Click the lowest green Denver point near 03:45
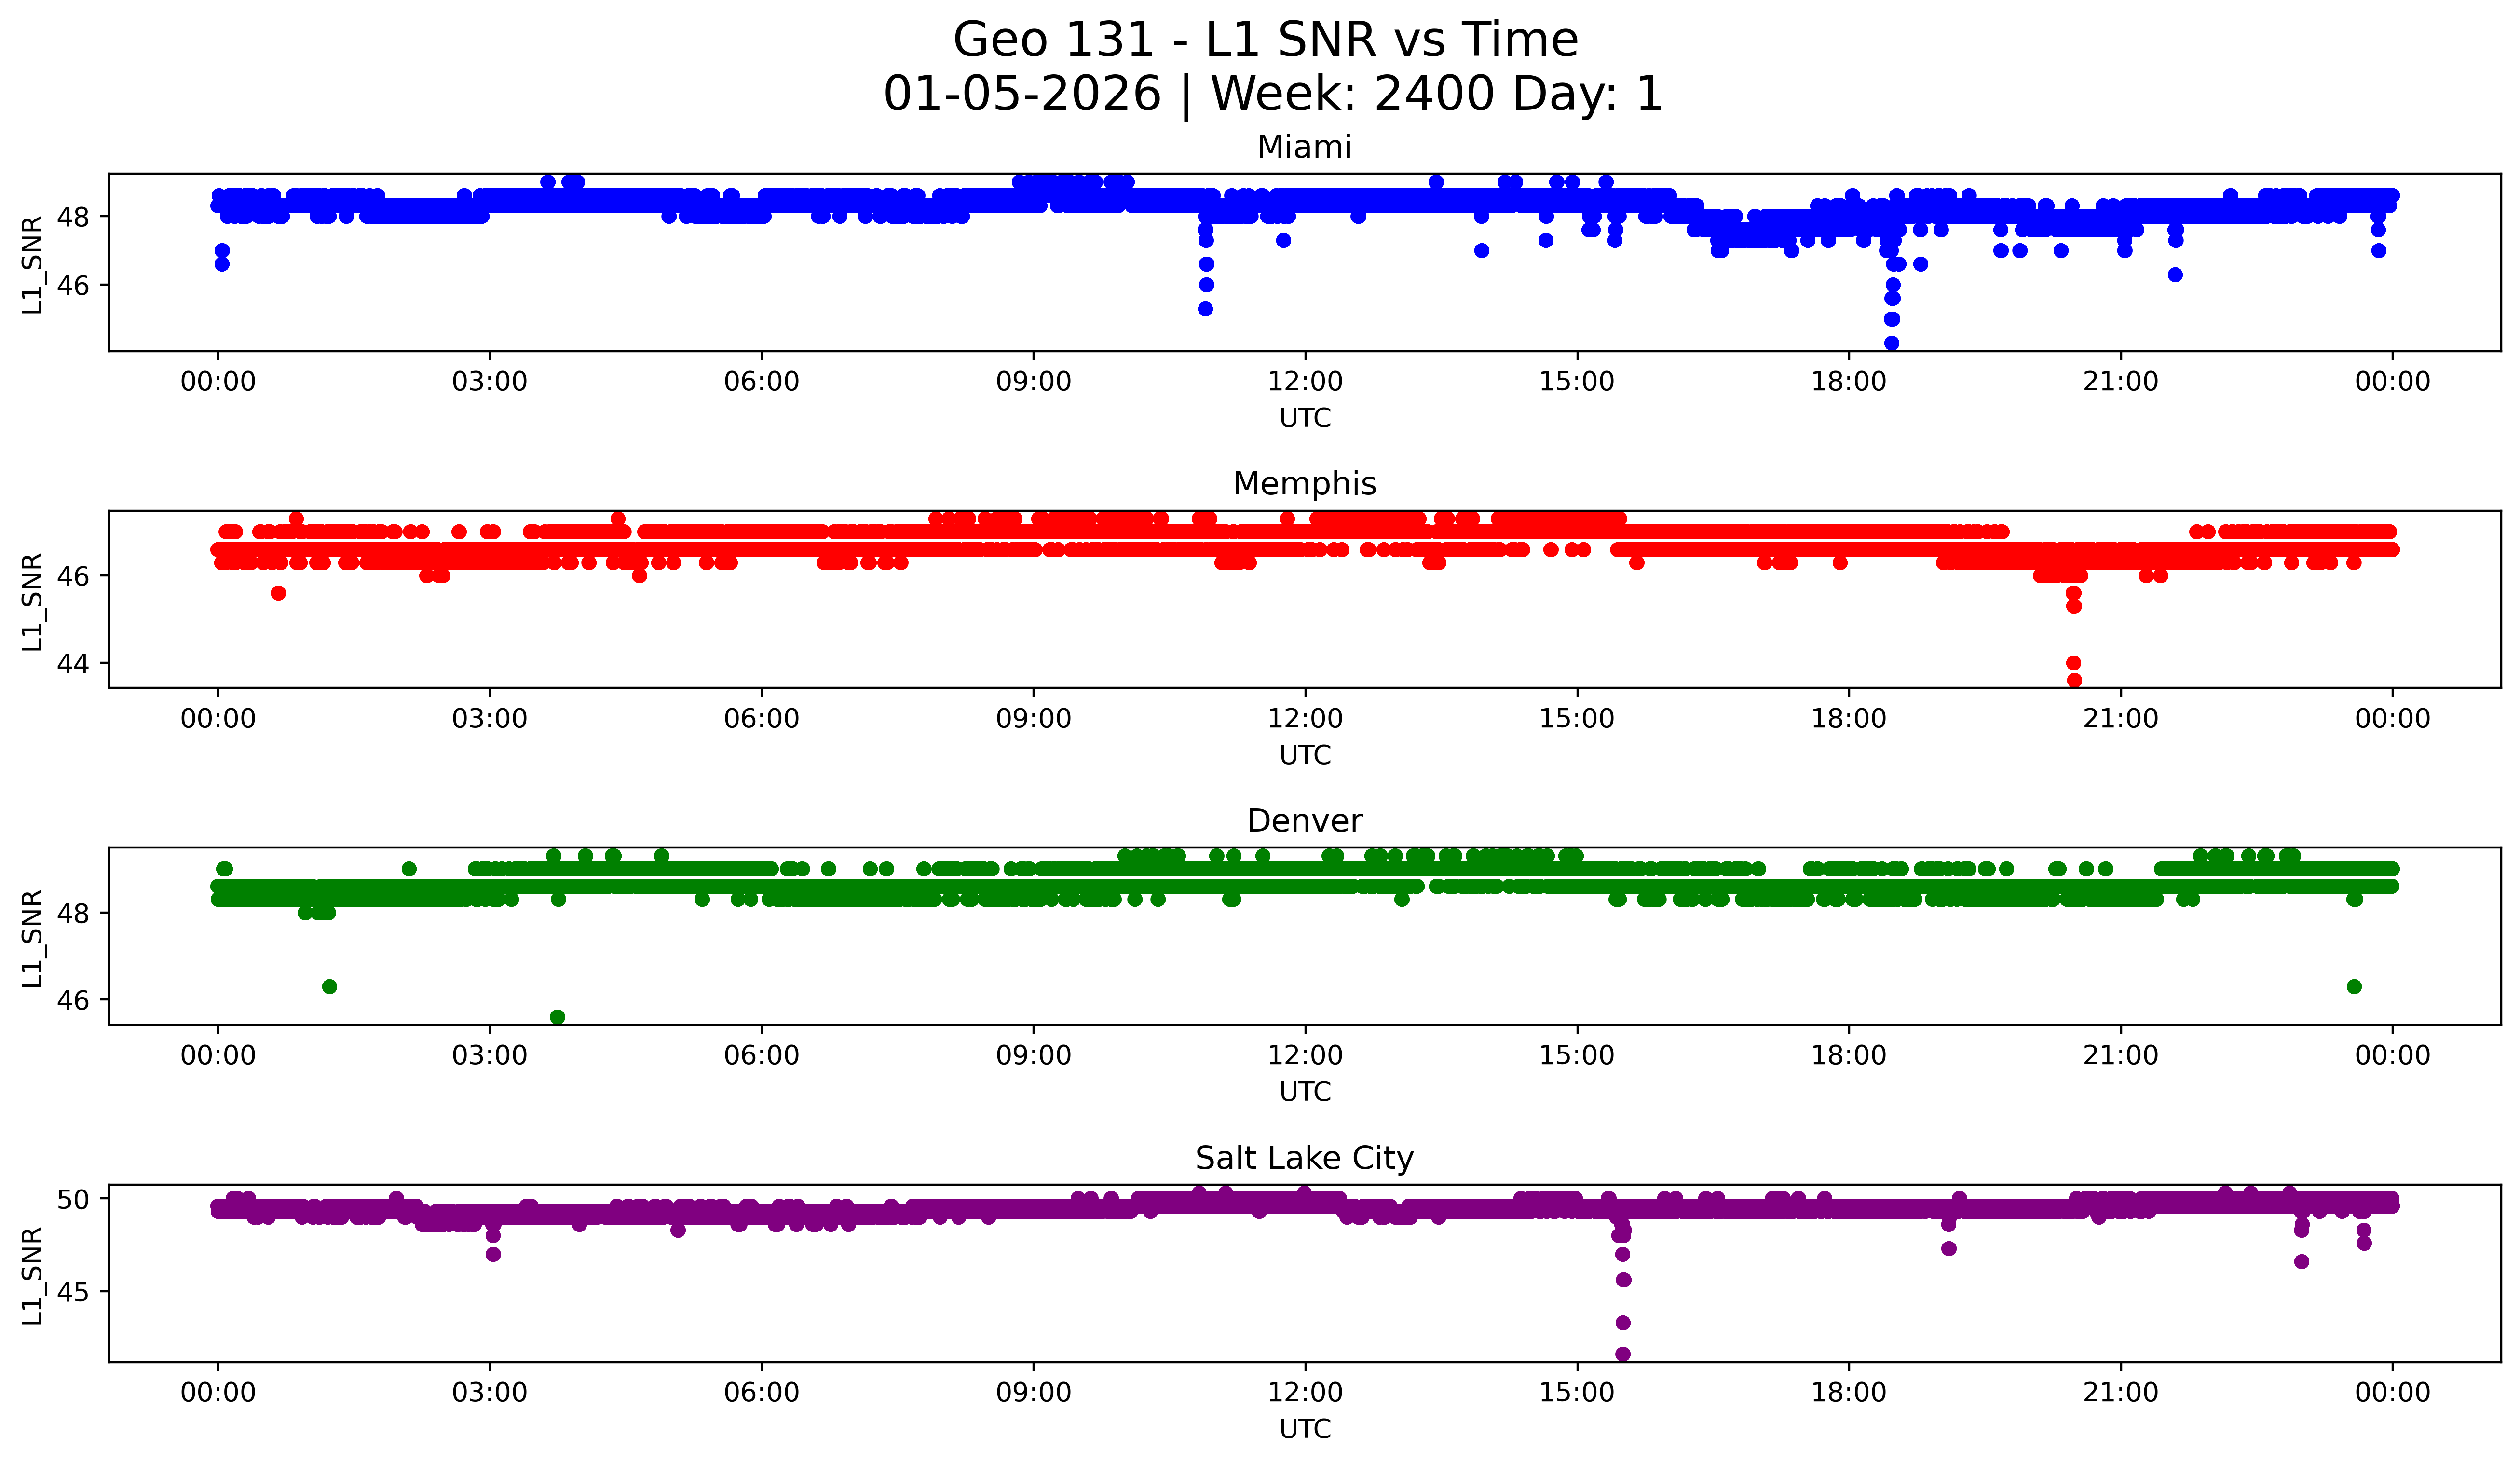 [558, 1017]
